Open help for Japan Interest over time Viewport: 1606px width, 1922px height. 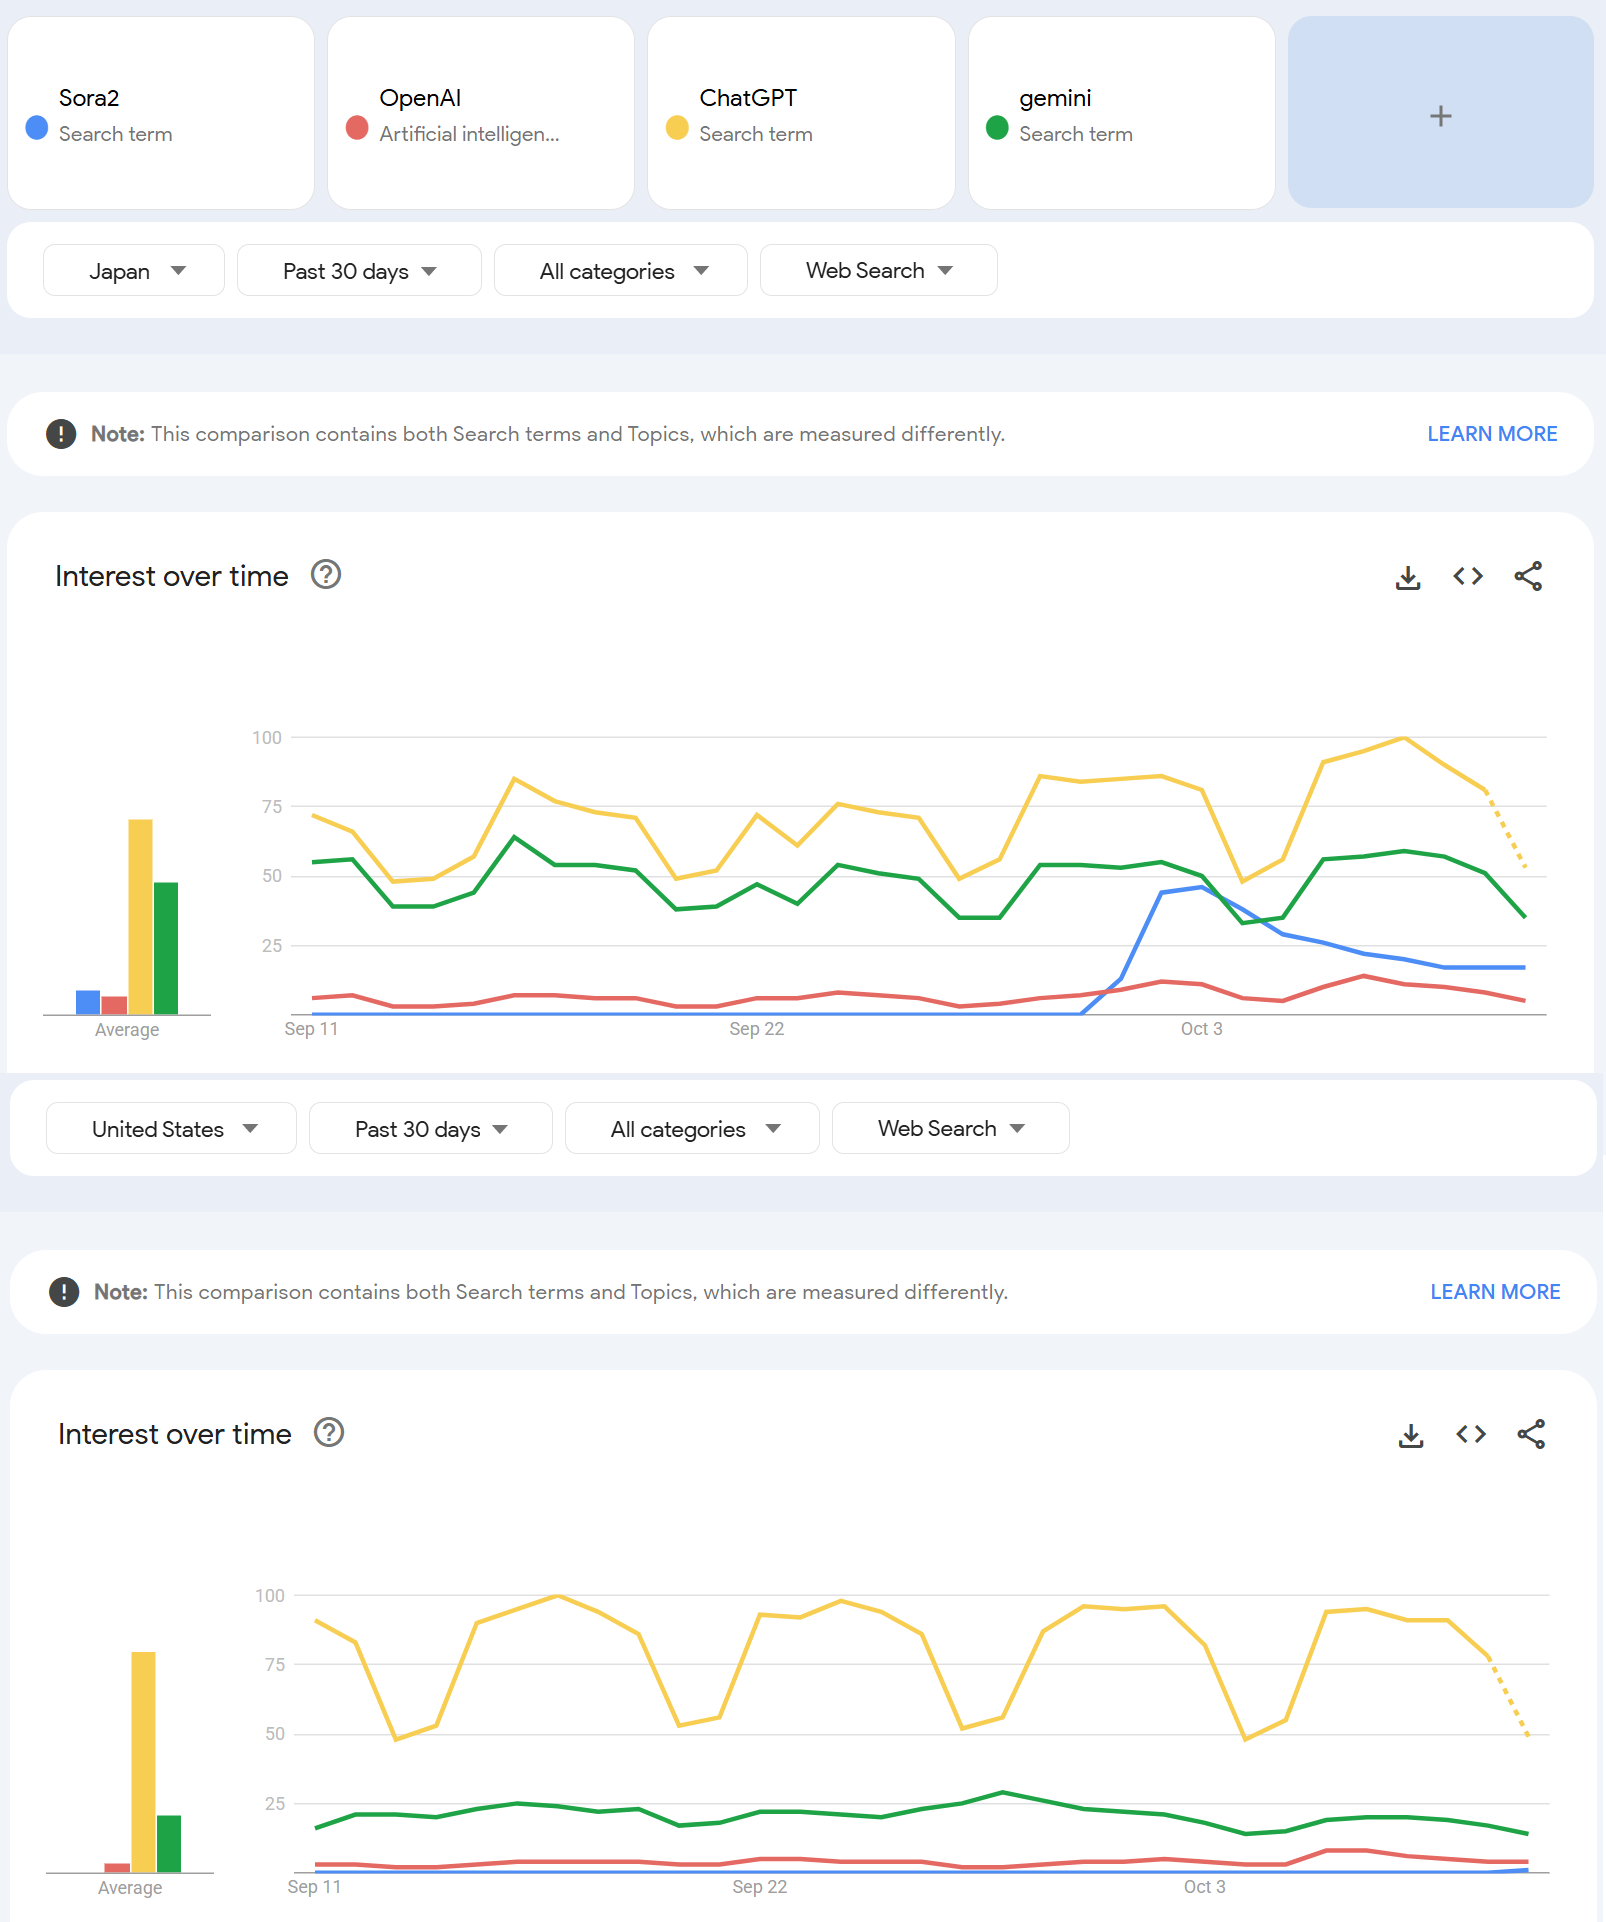click(326, 575)
